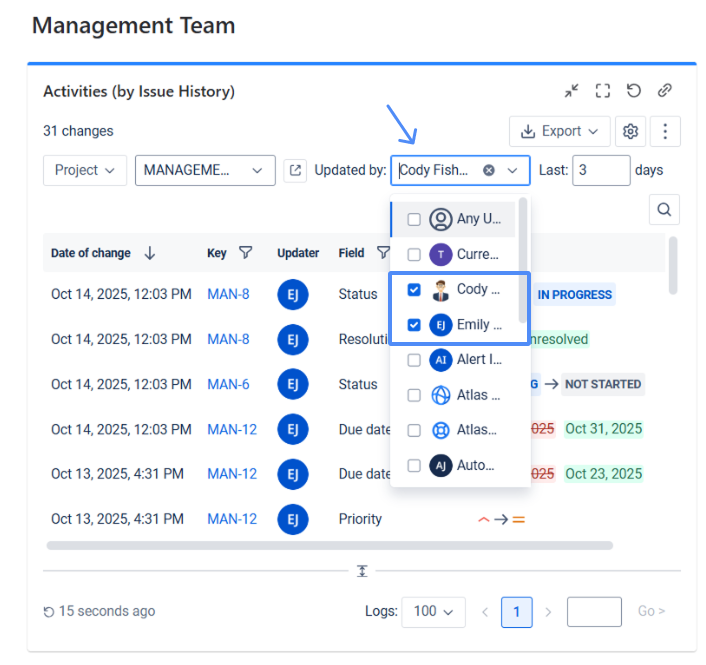Open project in new window icon

click(x=295, y=171)
